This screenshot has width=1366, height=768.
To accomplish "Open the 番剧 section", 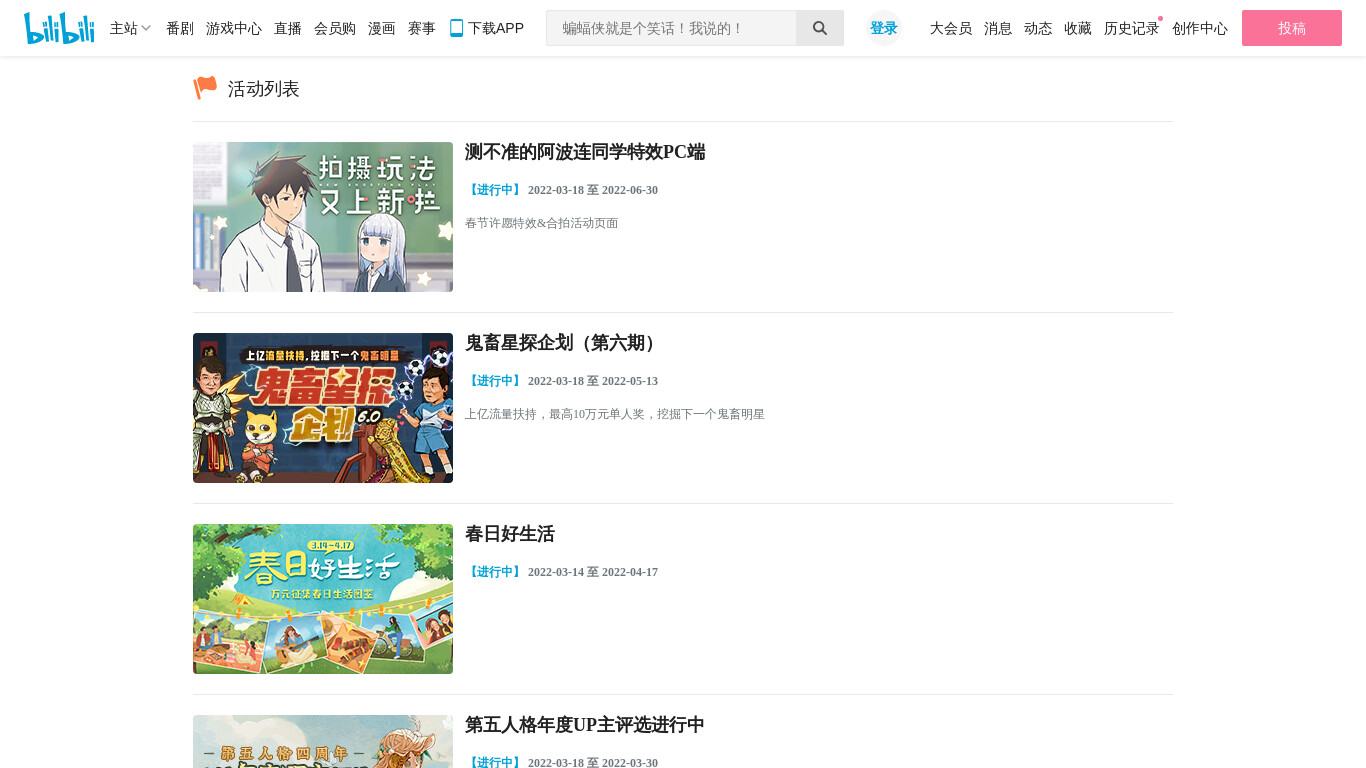I will [x=180, y=28].
